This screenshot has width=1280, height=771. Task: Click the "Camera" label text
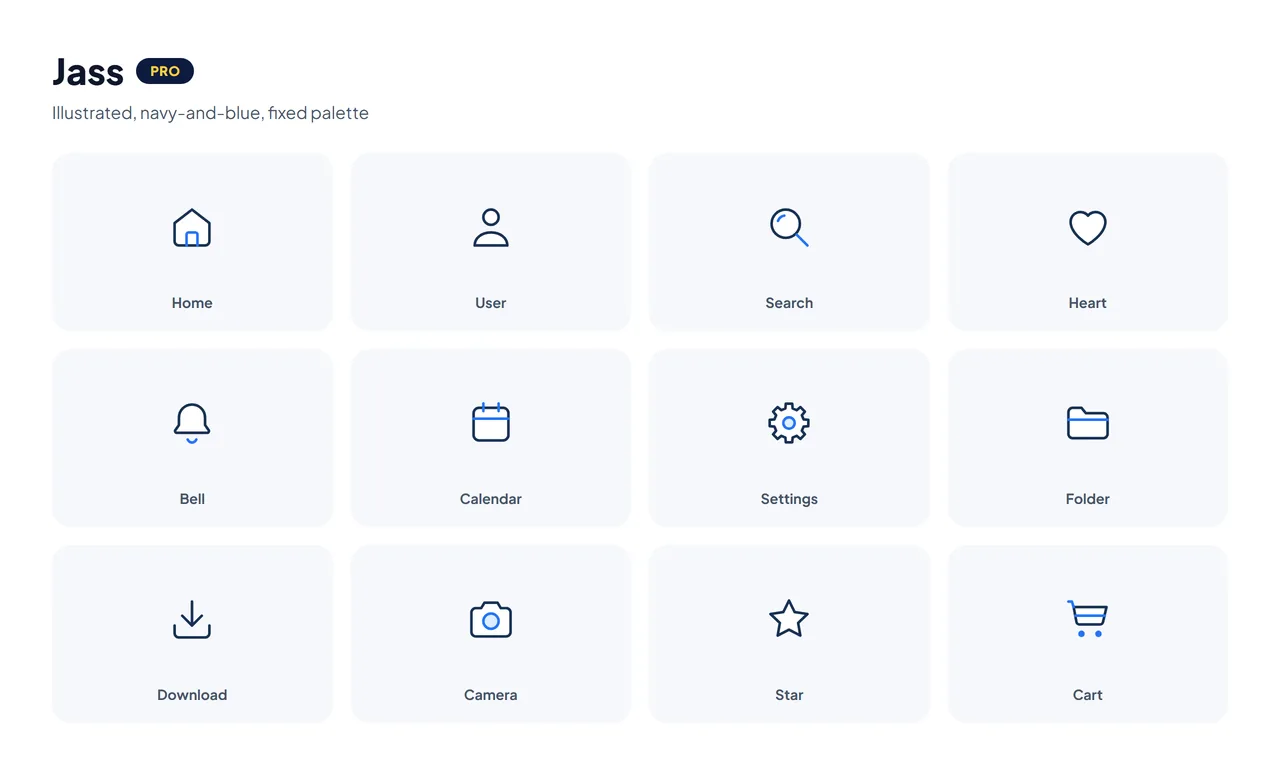(x=491, y=695)
